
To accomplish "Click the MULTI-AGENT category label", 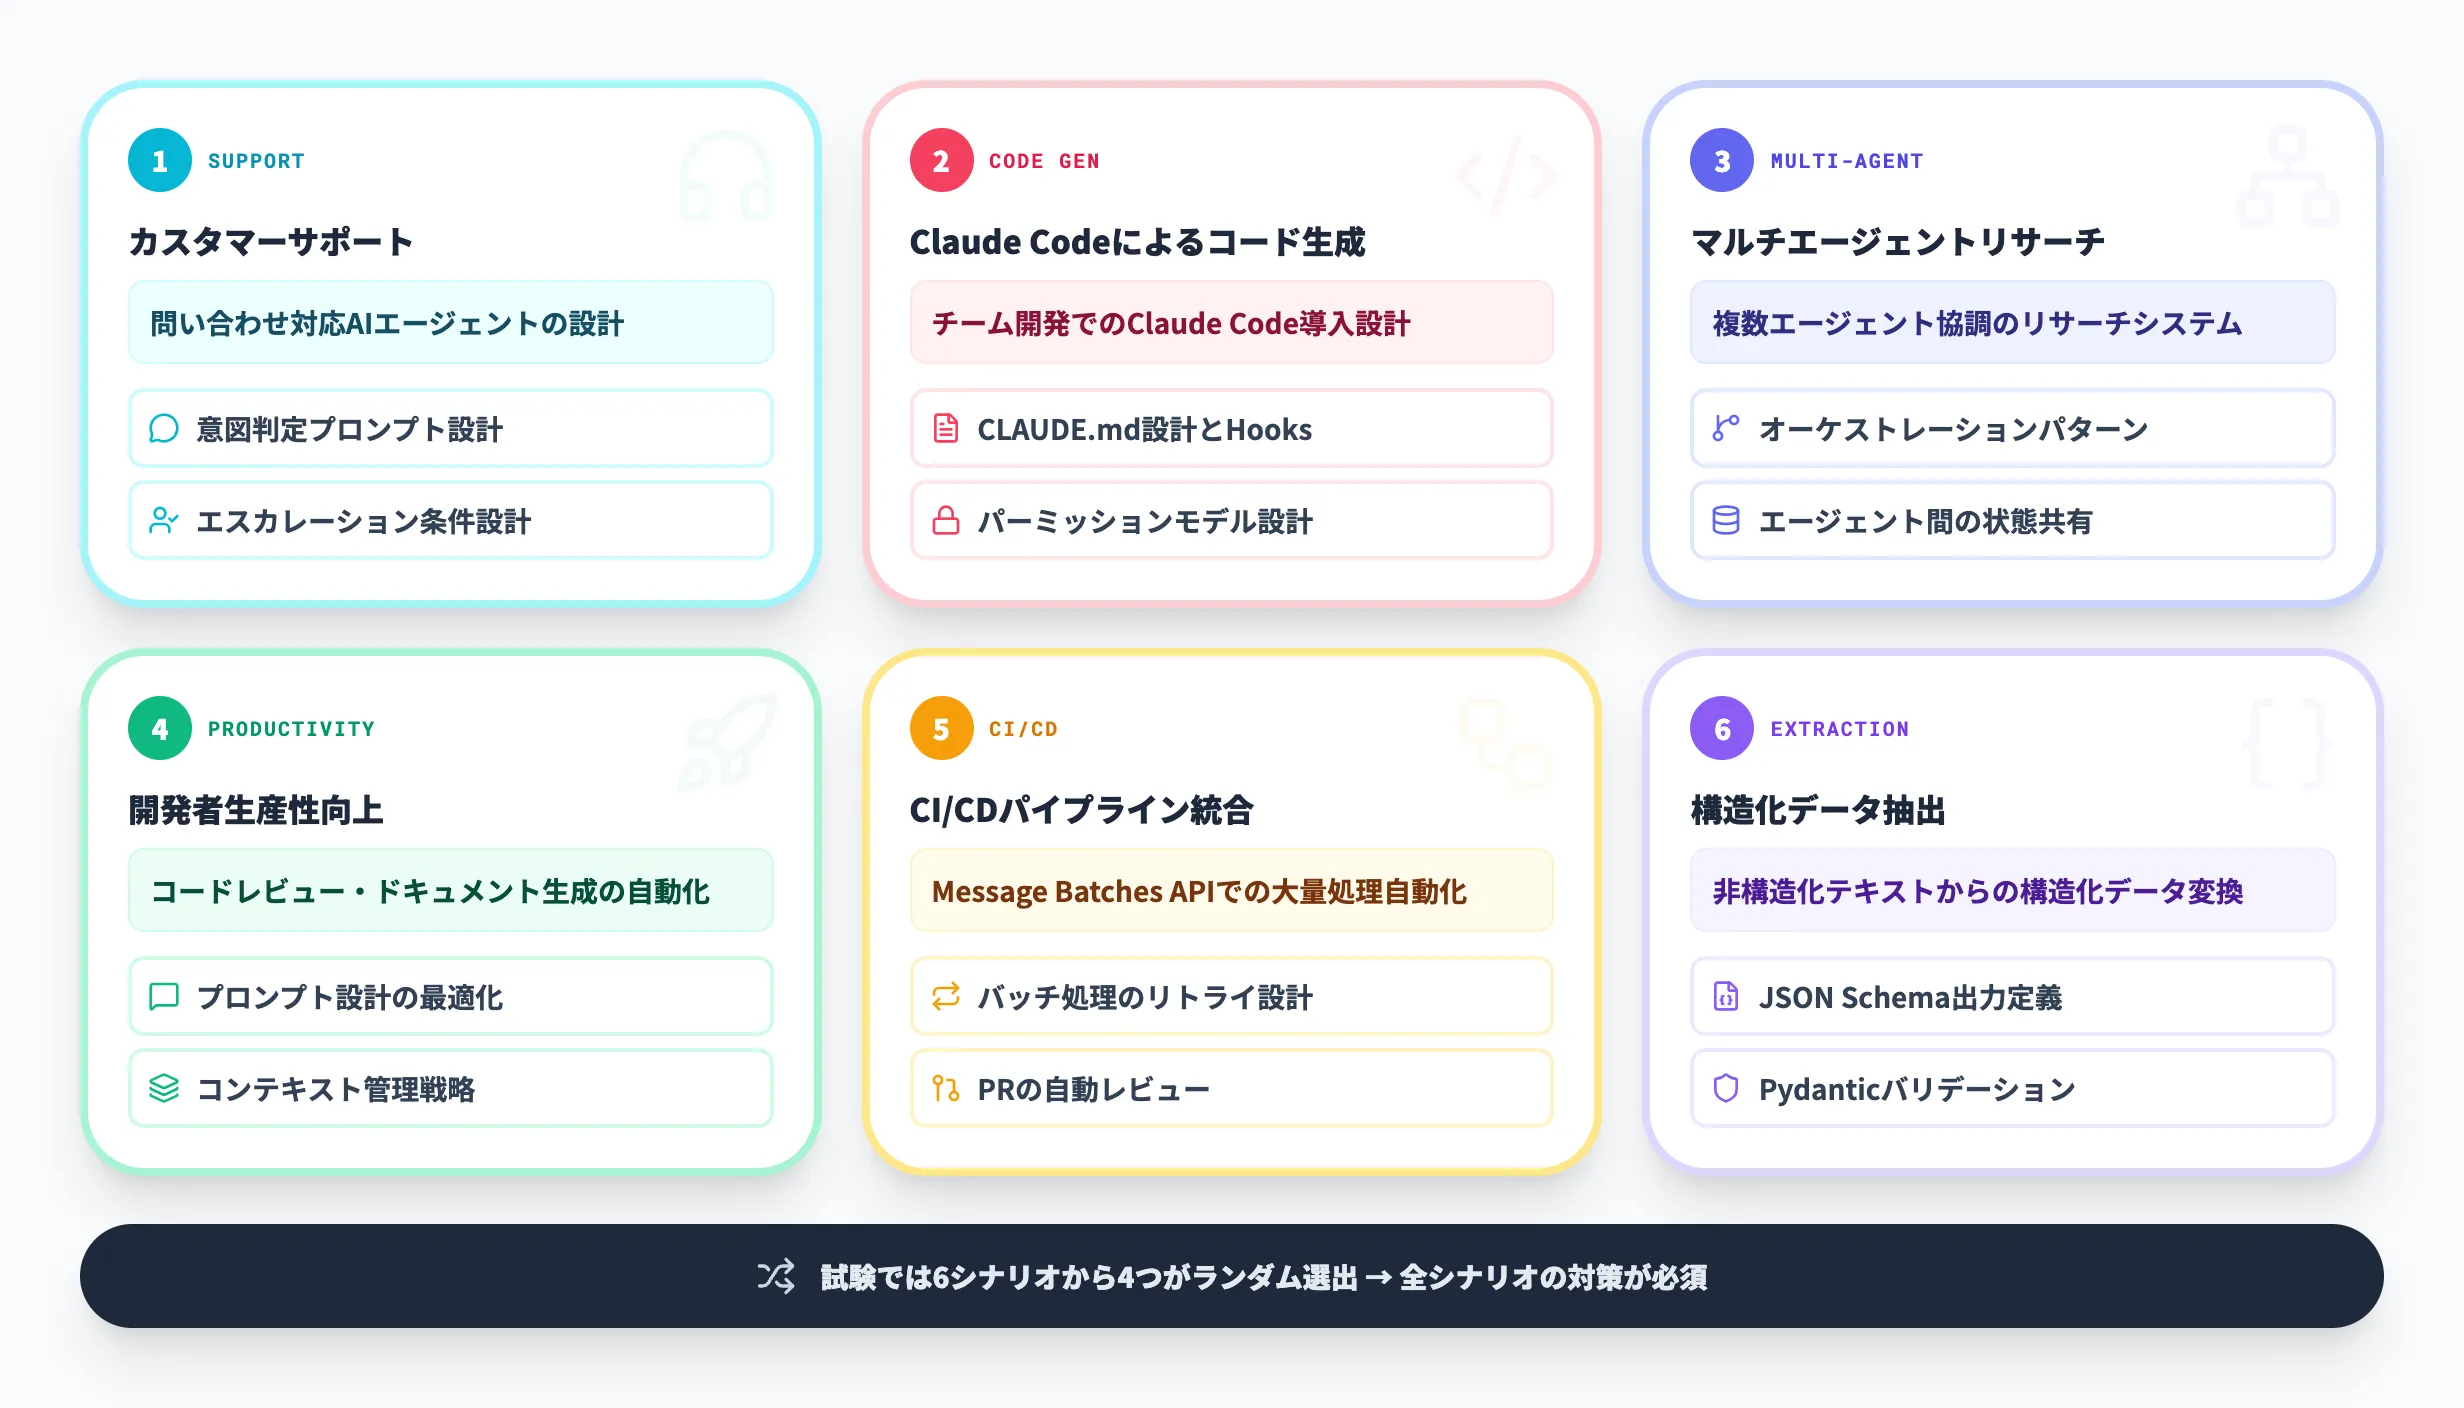I will [x=1847, y=161].
